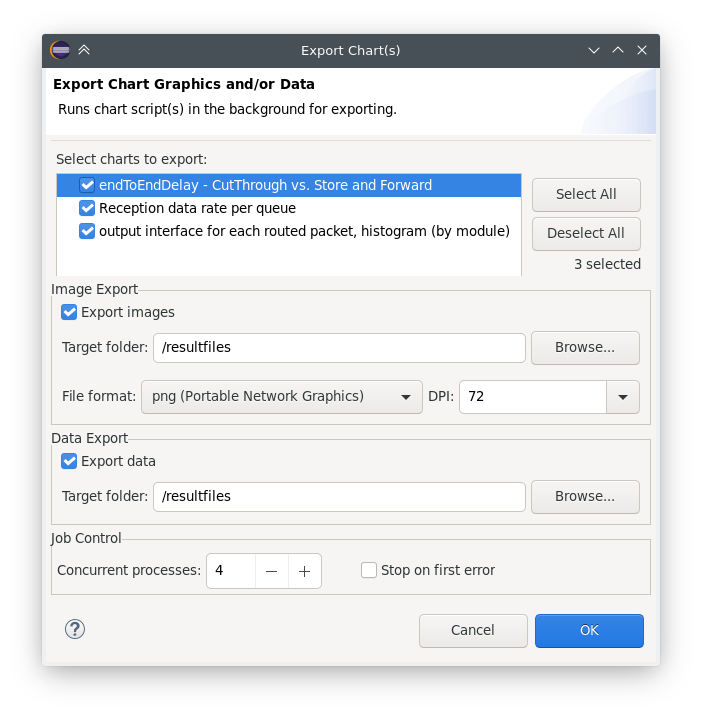Click the double-chevron keep-above icon
This screenshot has width=702, height=716.
[84, 50]
